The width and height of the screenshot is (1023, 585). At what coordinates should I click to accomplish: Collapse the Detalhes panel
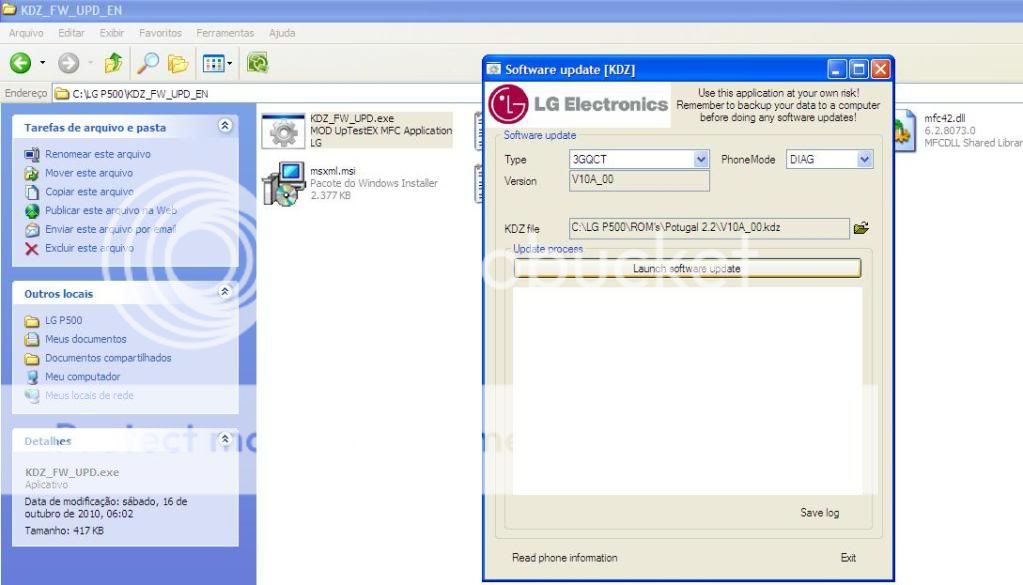(x=224, y=440)
